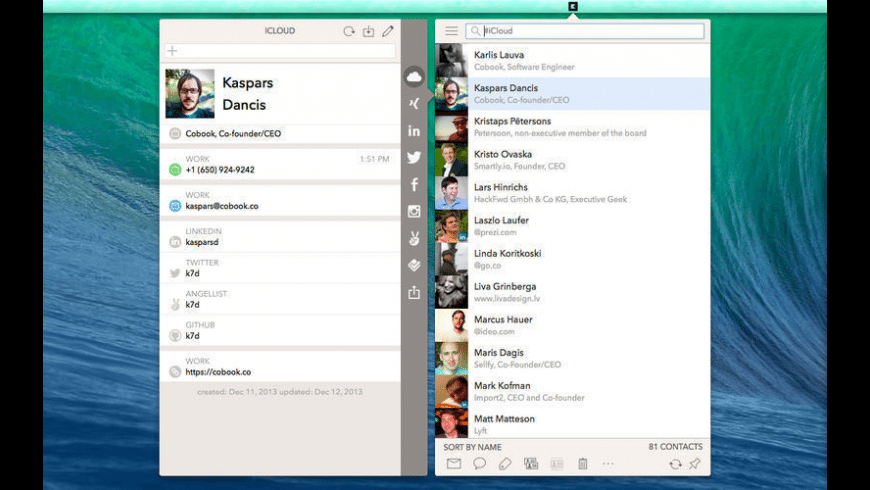Click the plus add-field input row
This screenshot has width=870, height=490.
pos(280,51)
